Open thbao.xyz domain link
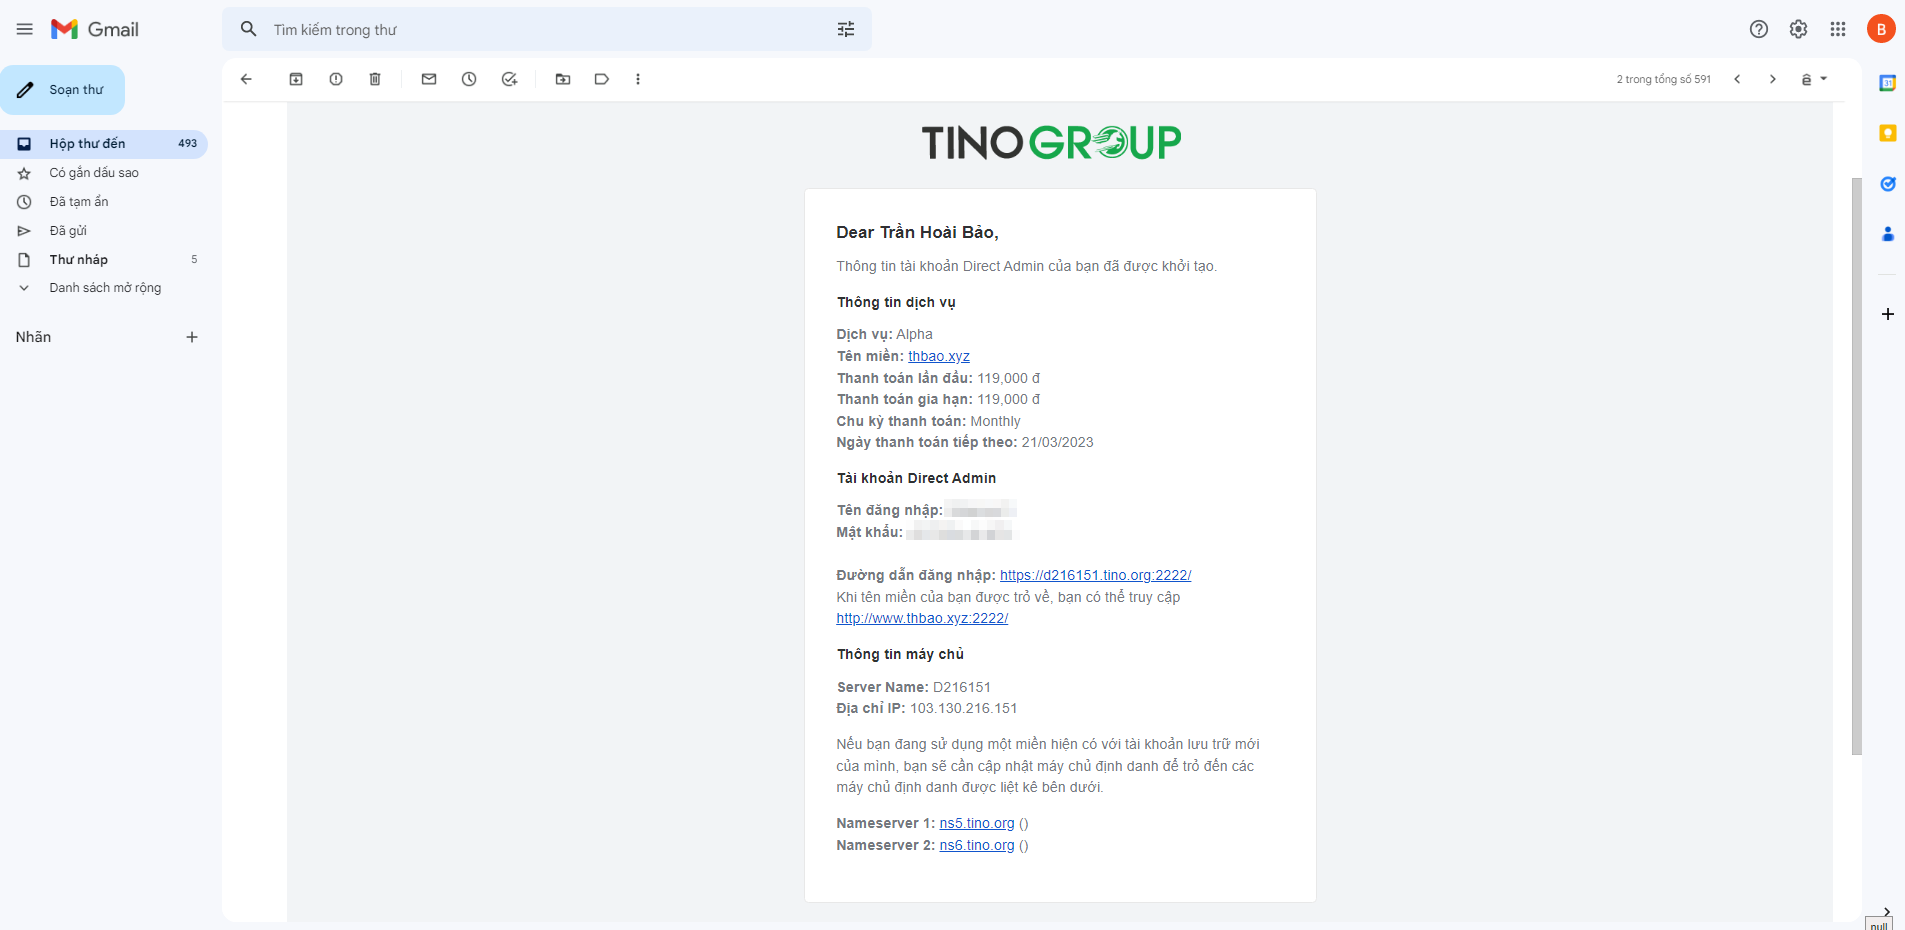Image resolution: width=1905 pixels, height=930 pixels. point(939,356)
